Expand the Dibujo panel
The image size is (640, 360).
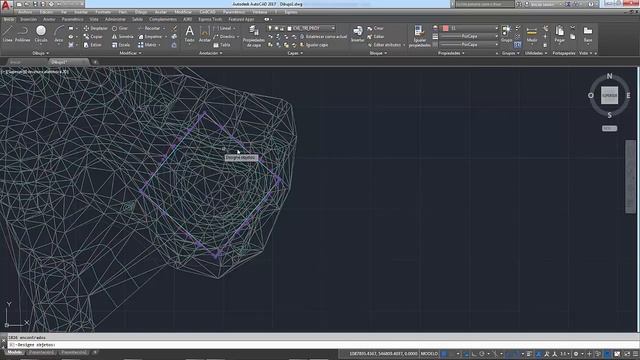pyautogui.click(x=40, y=53)
